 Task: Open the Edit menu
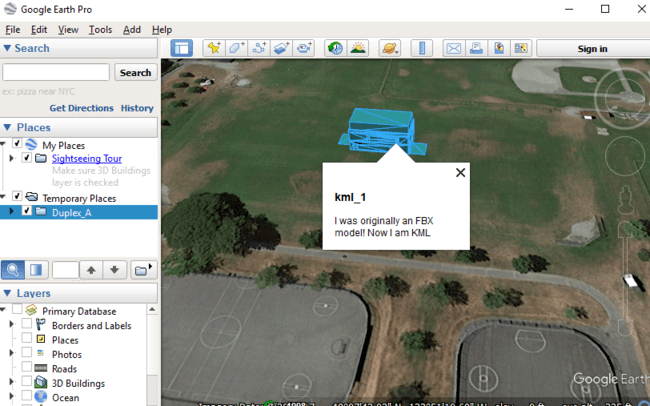click(39, 30)
